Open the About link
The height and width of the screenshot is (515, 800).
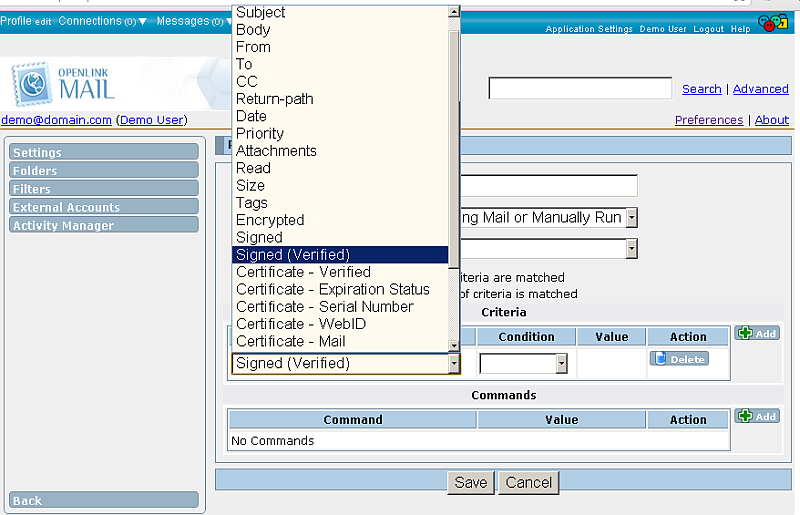[x=771, y=120]
